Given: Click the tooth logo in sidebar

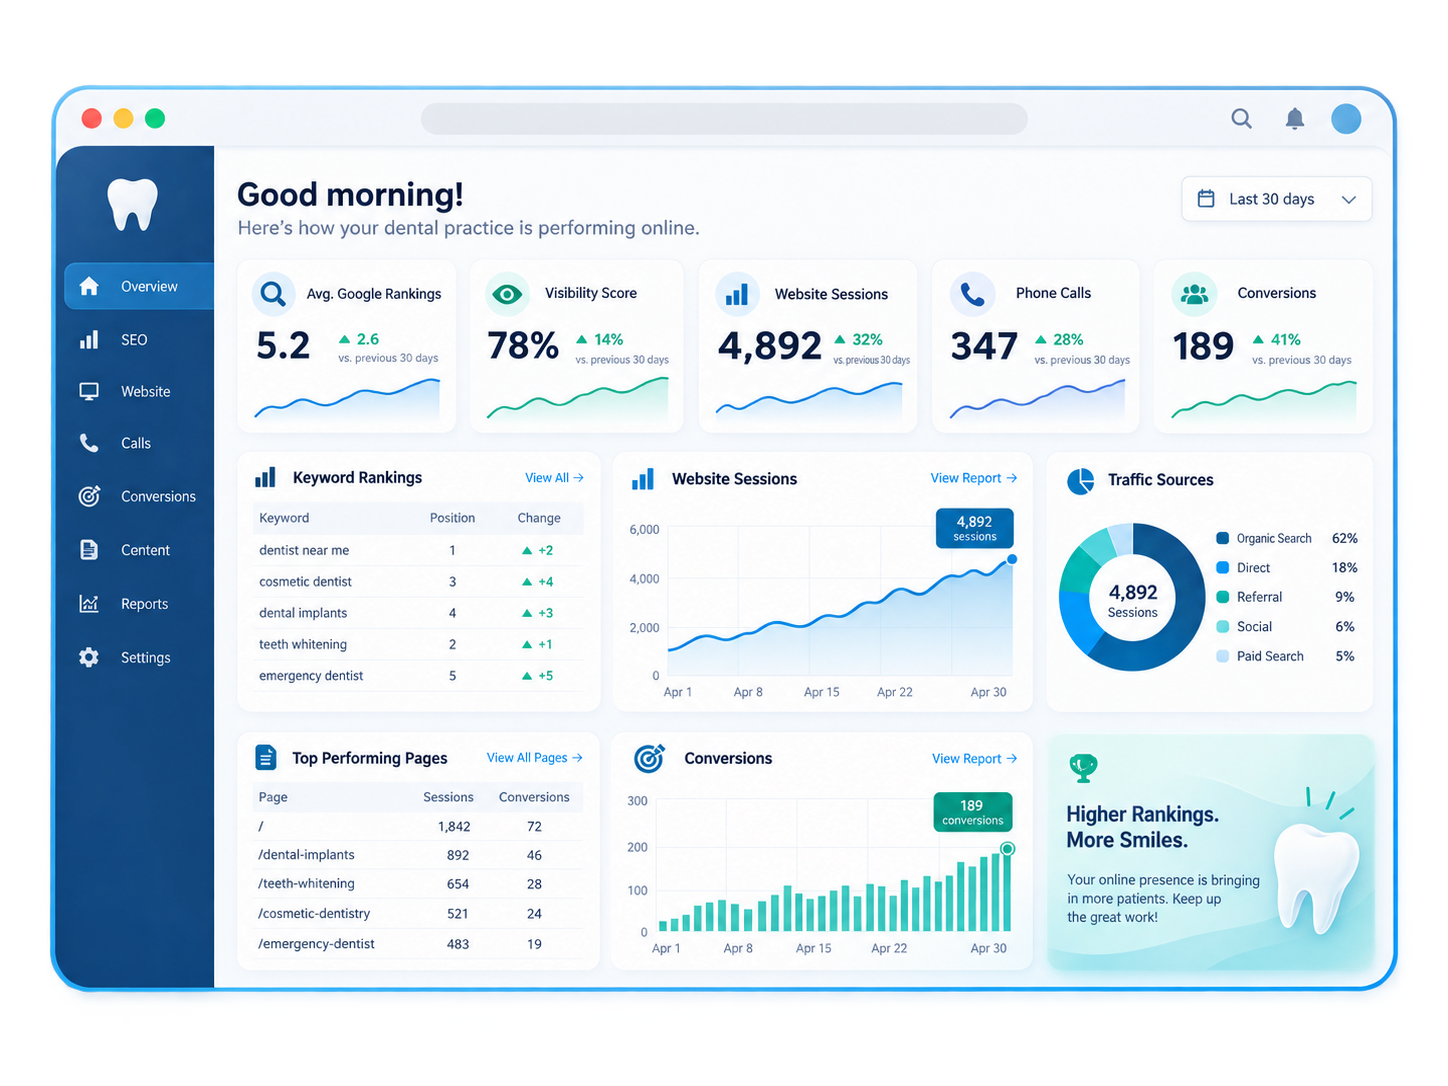Looking at the screenshot, I should [x=133, y=205].
